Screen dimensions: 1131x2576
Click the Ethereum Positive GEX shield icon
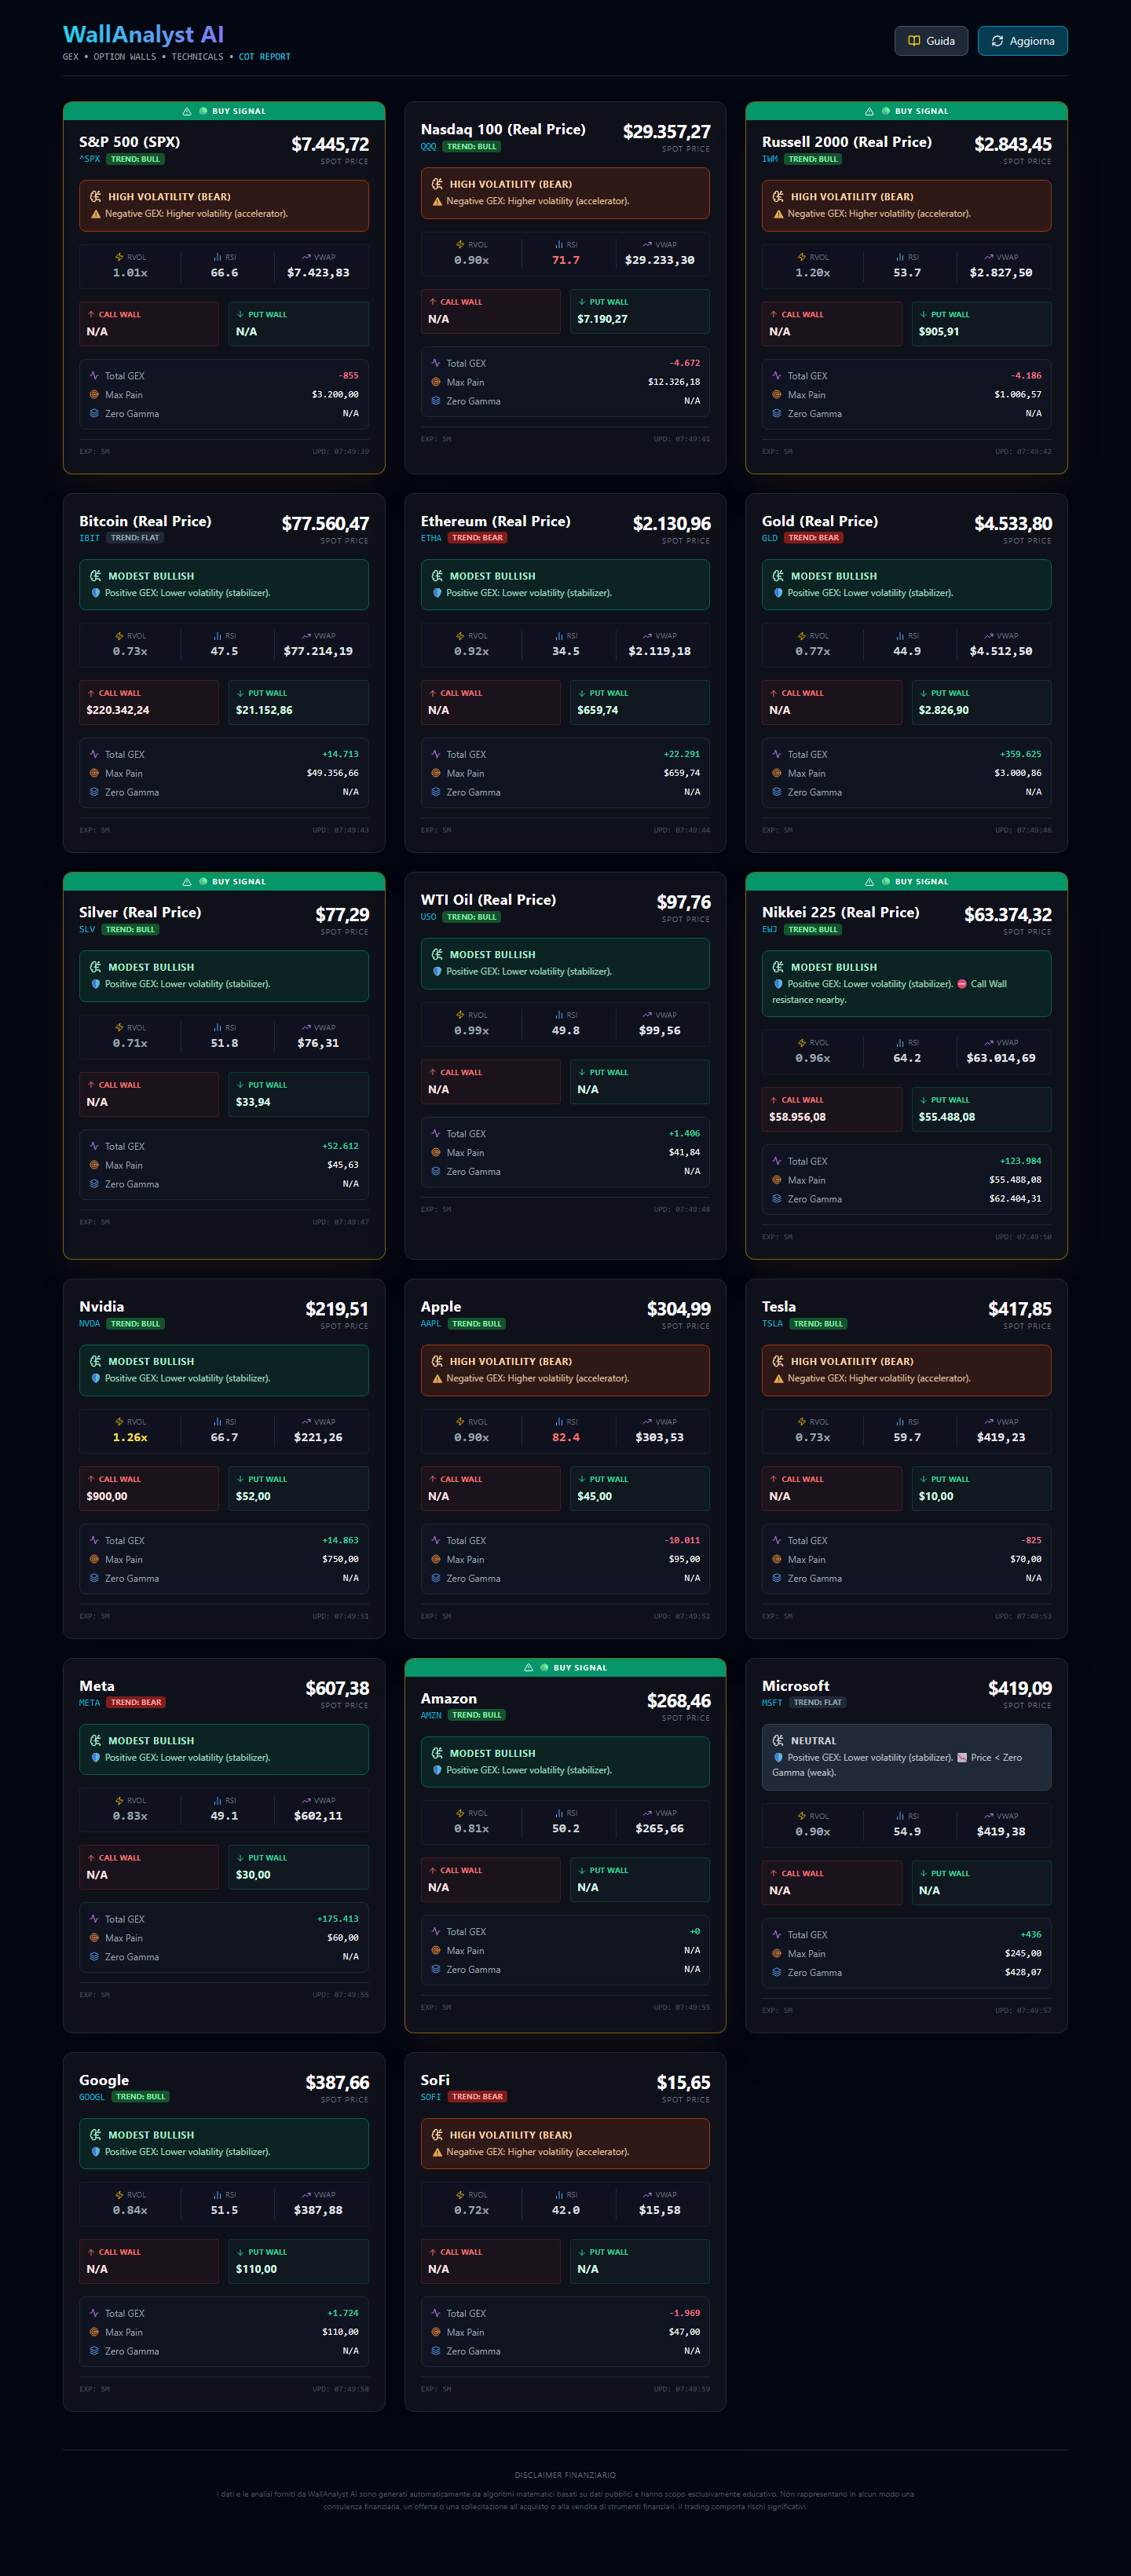(x=437, y=593)
